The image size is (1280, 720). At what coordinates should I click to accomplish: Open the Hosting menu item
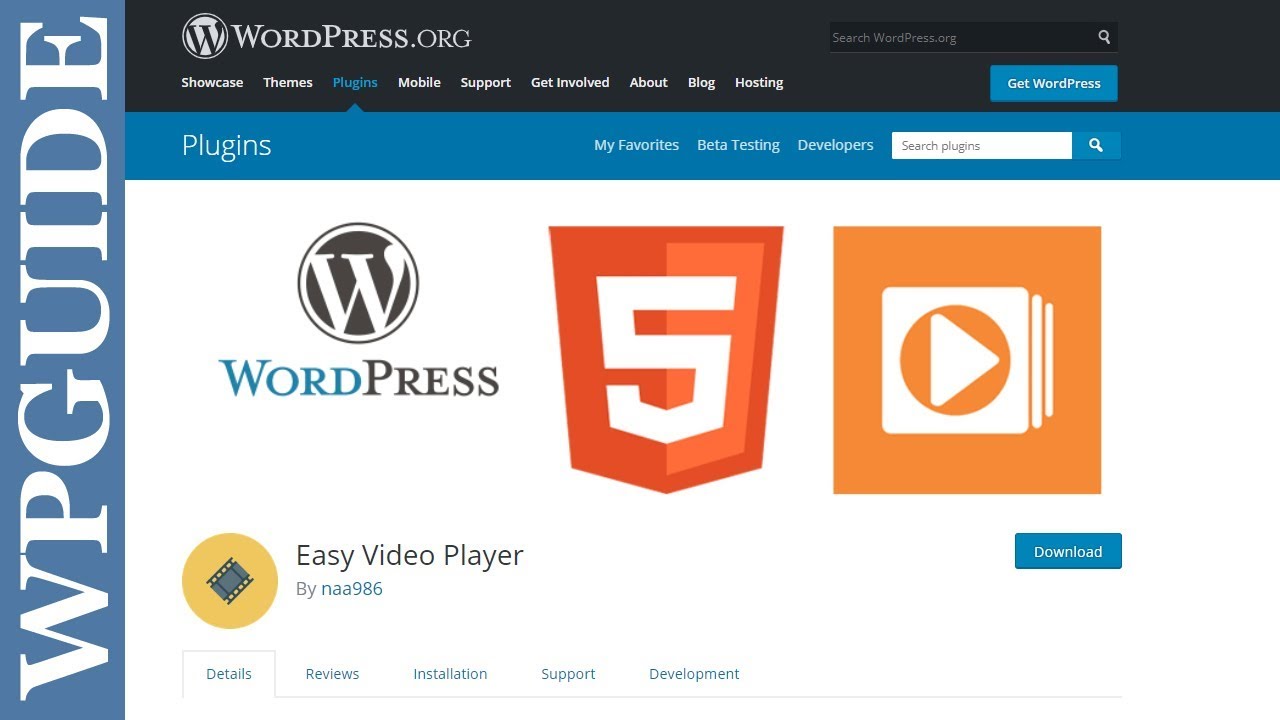[x=759, y=82]
